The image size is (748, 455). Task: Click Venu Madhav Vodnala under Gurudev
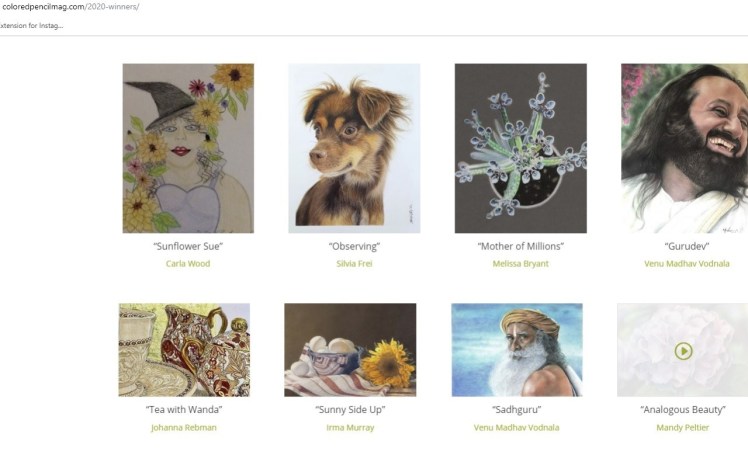click(686, 263)
